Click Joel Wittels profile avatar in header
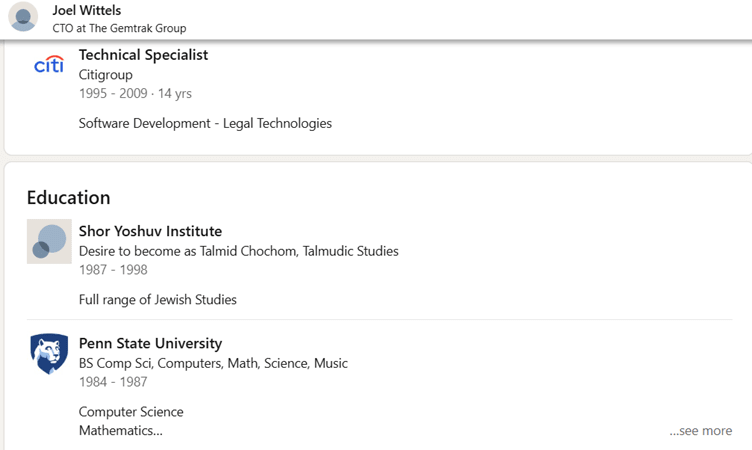Image resolution: width=752 pixels, height=450 pixels. click(23, 18)
